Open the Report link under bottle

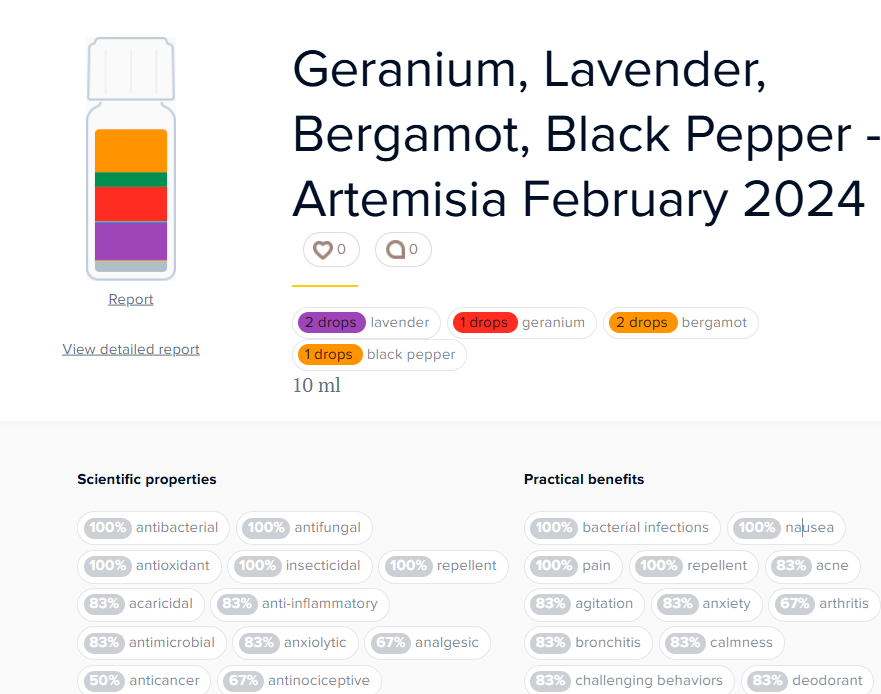pyautogui.click(x=130, y=300)
